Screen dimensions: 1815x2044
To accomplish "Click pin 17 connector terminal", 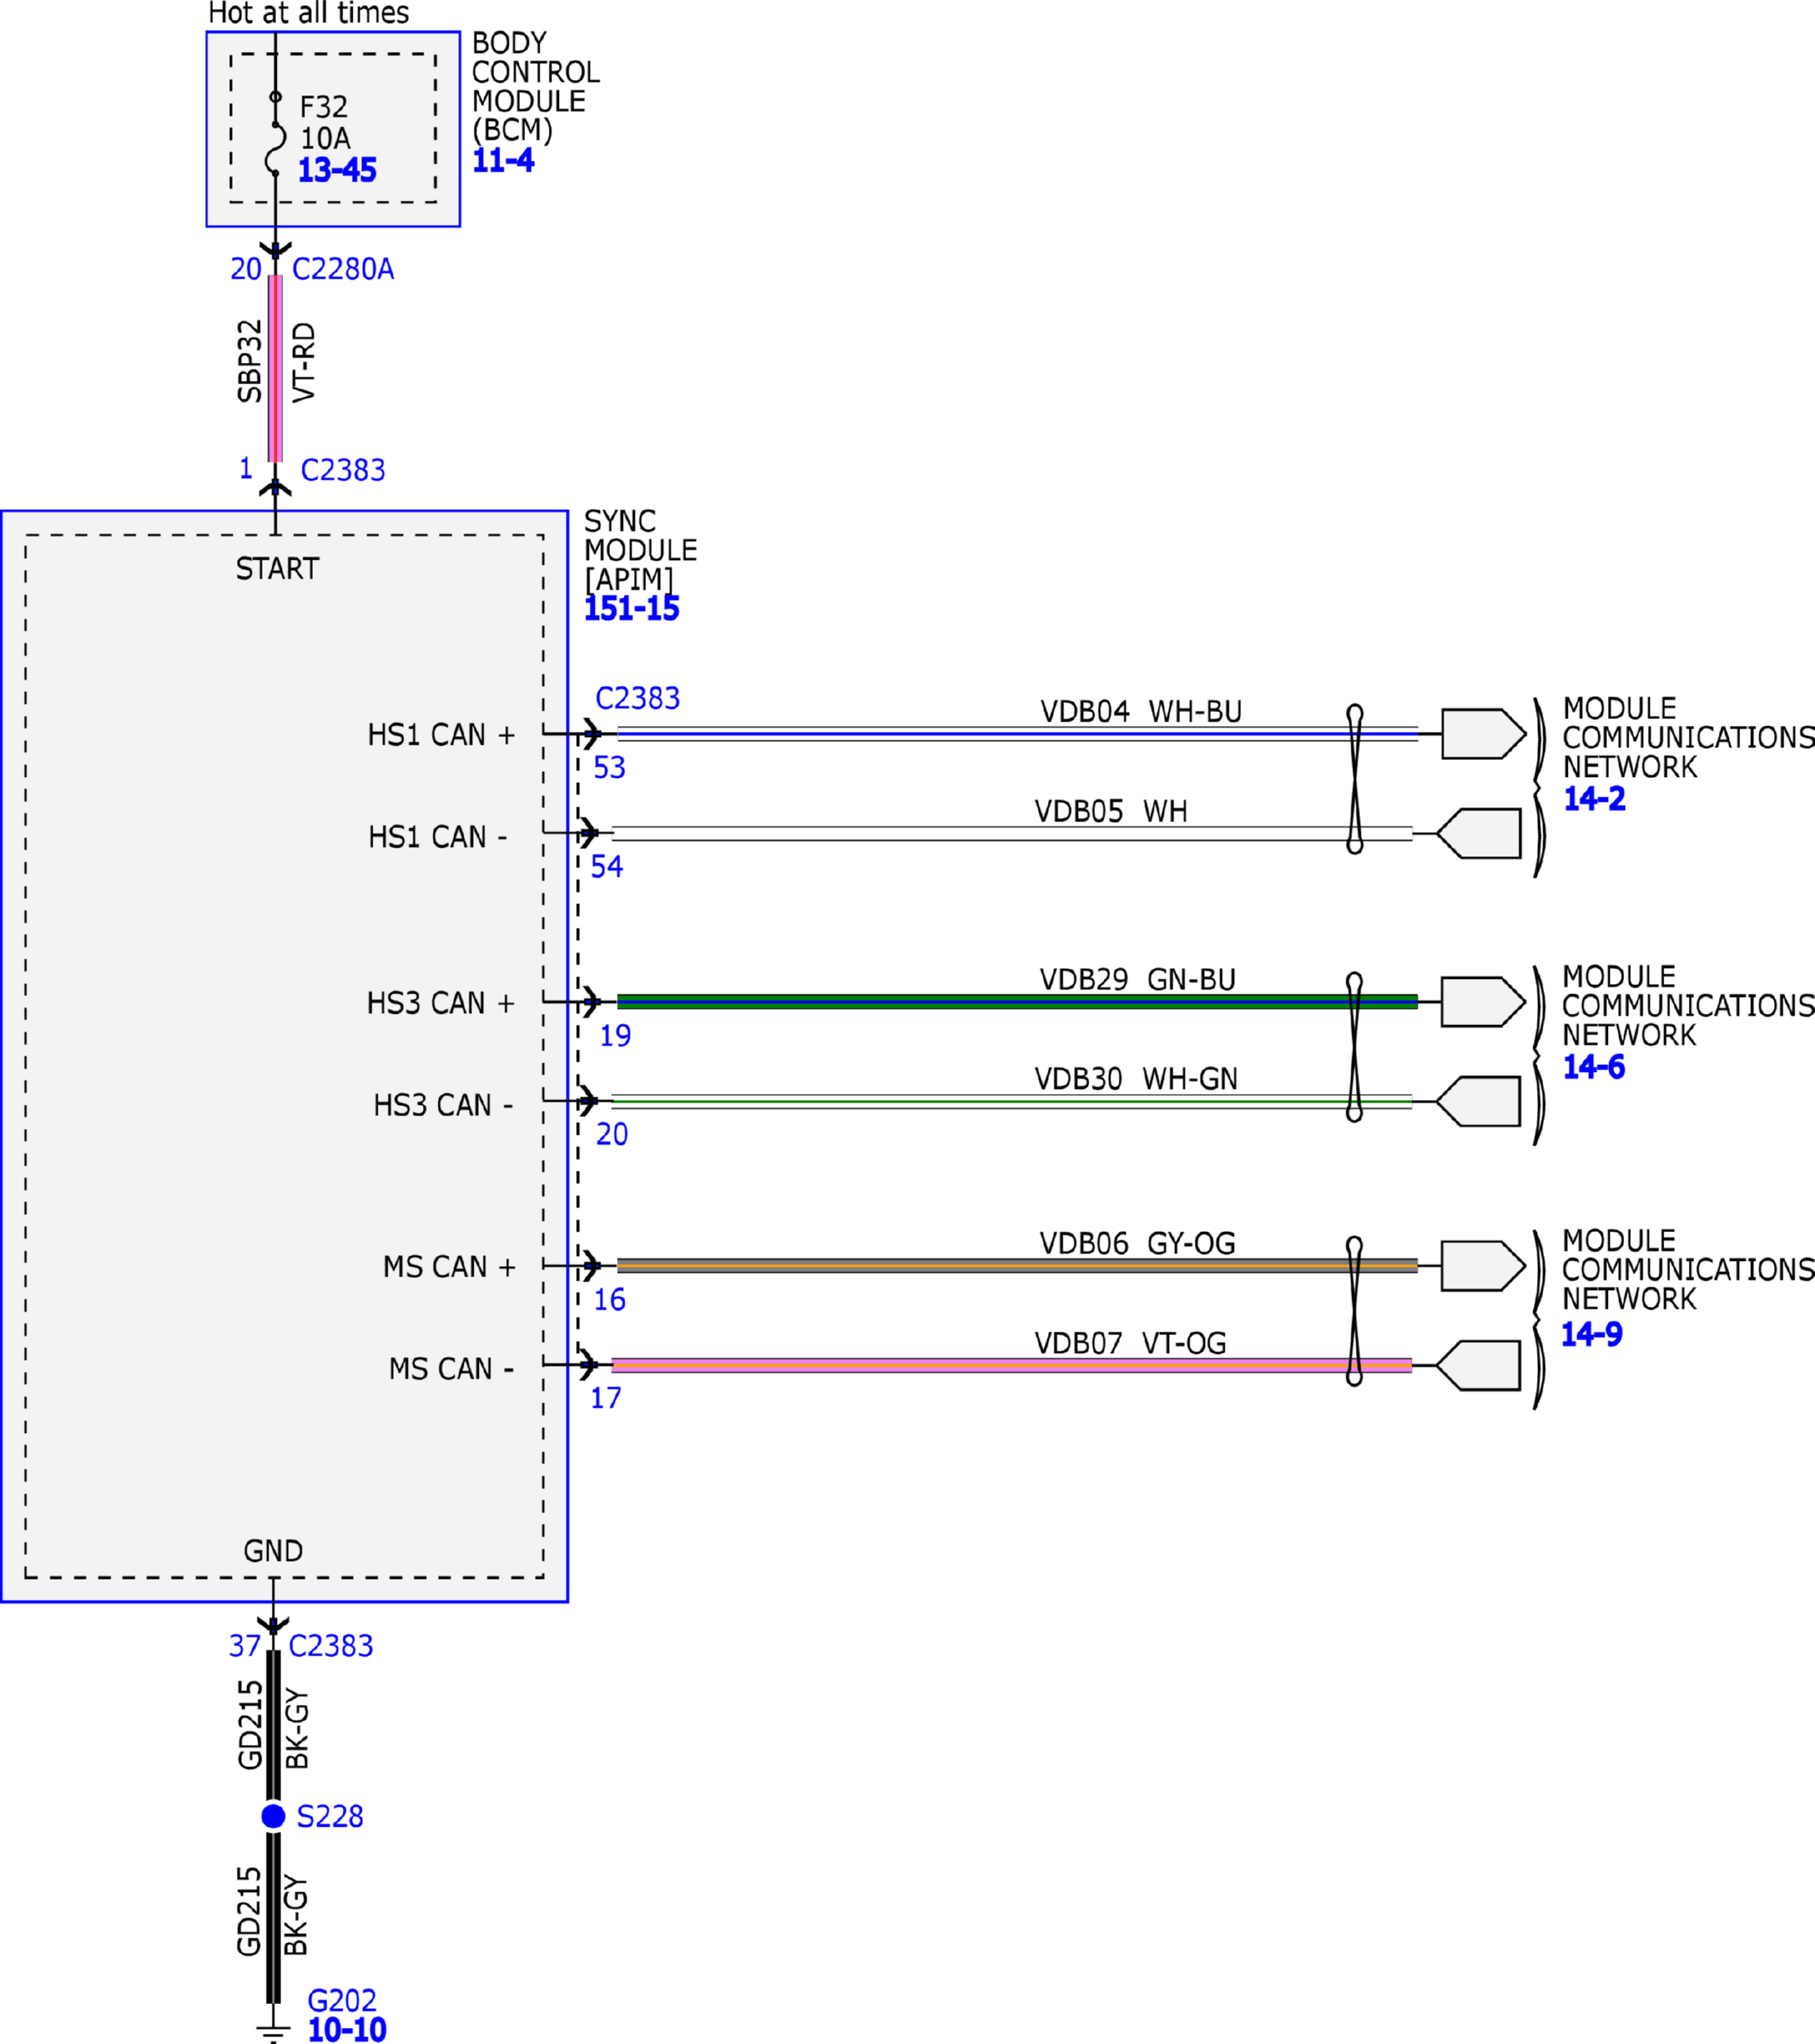I will (588, 1365).
